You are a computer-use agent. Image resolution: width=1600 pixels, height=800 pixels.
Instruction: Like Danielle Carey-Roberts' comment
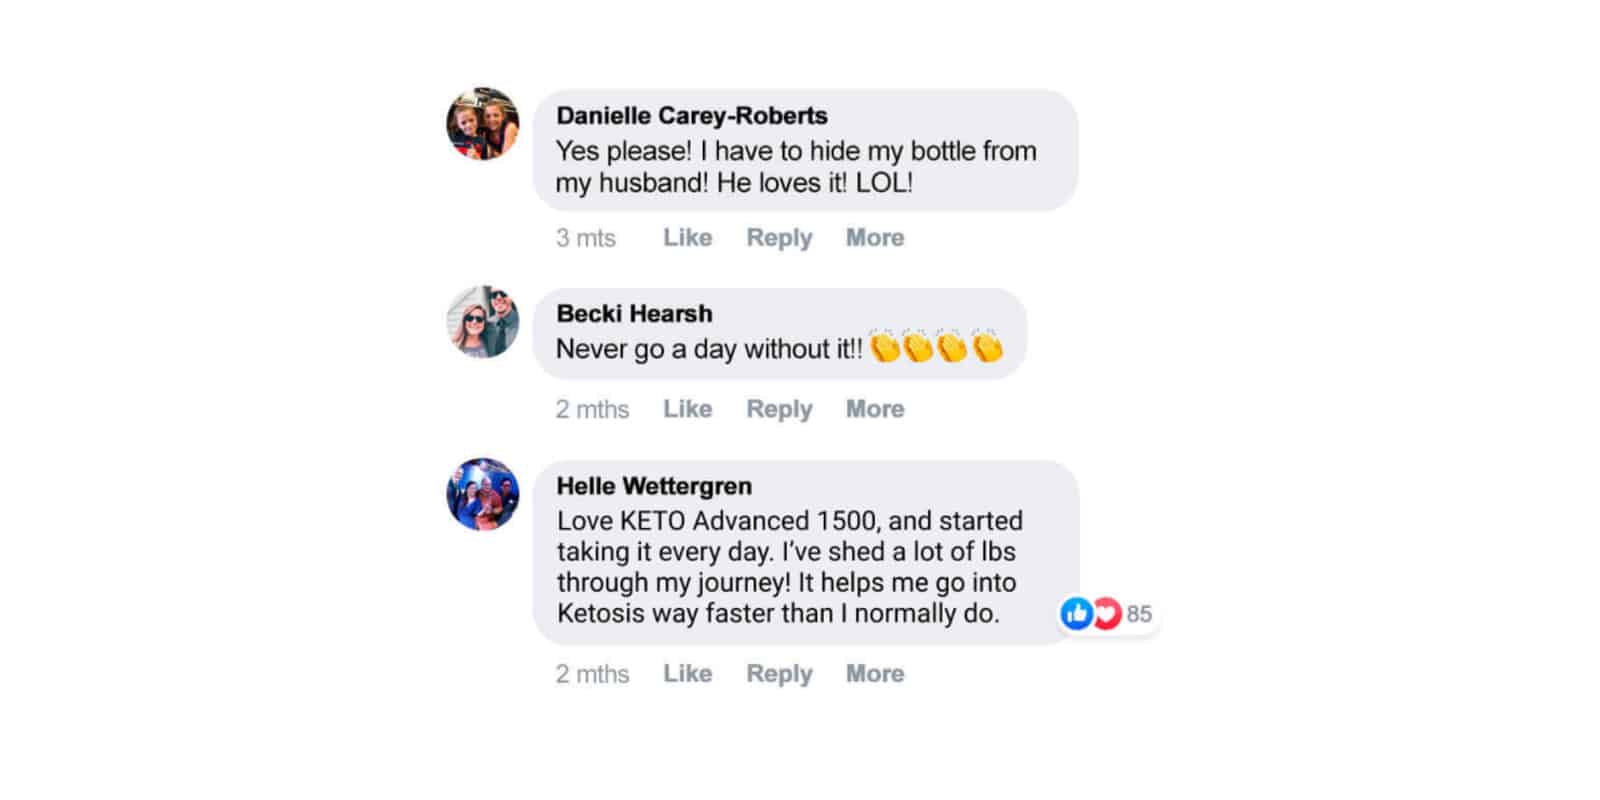pyautogui.click(x=688, y=237)
